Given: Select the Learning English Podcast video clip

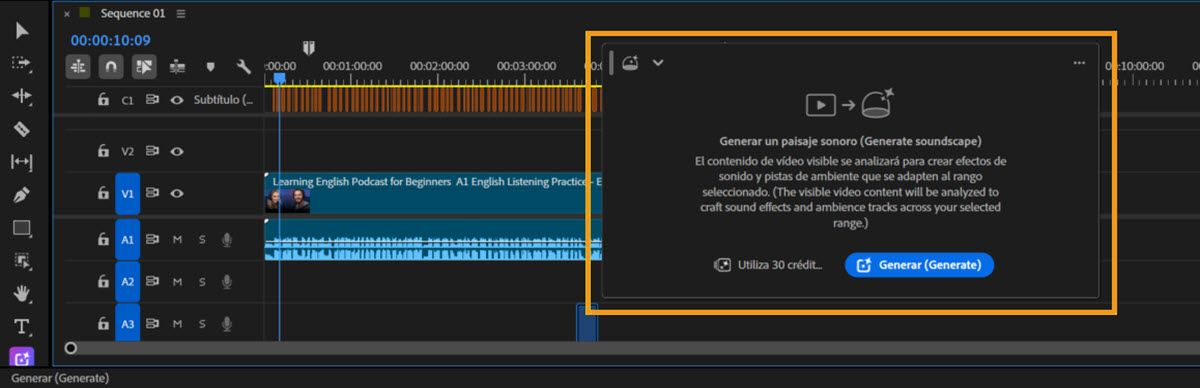Looking at the screenshot, I should tap(433, 192).
